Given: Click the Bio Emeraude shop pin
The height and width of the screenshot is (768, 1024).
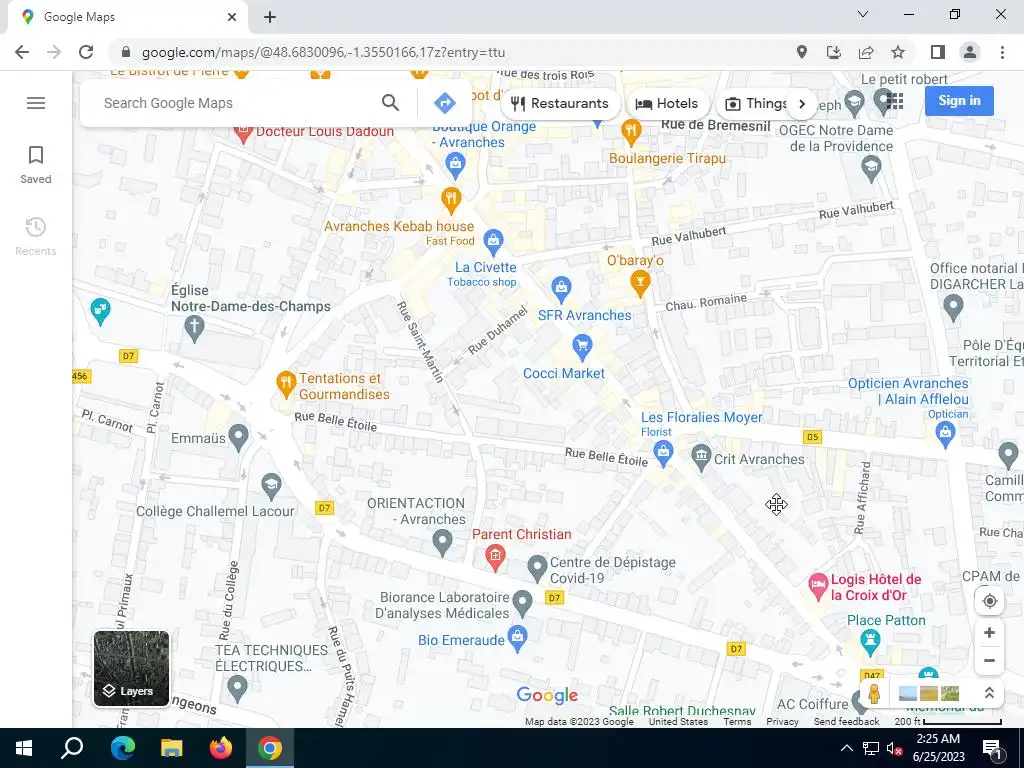Looking at the screenshot, I should [517, 639].
